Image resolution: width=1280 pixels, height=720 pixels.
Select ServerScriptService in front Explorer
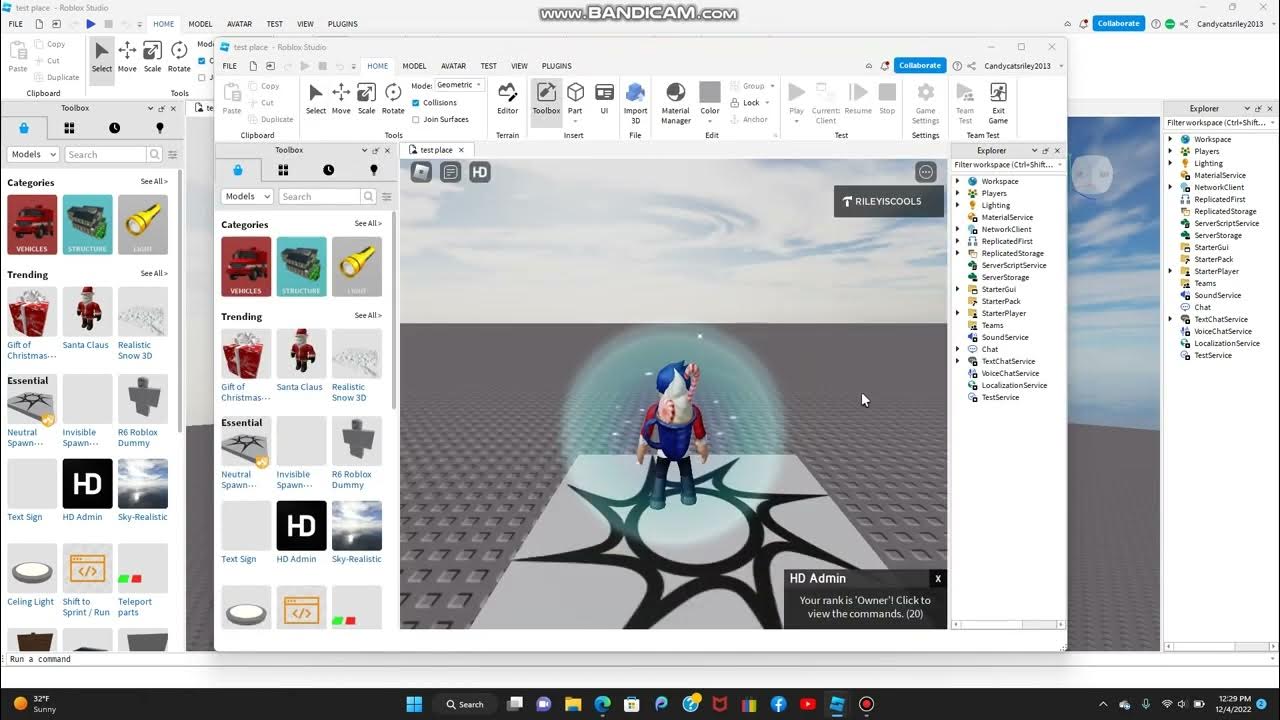tap(1007, 265)
